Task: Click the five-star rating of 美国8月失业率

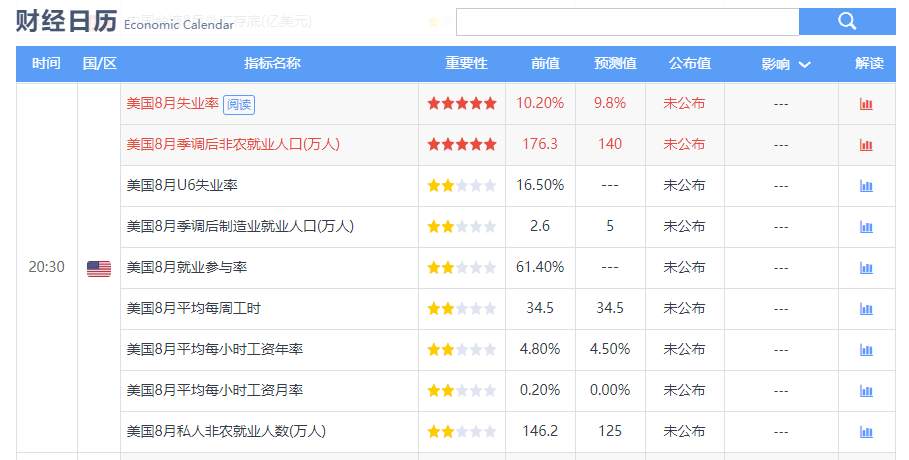Action: 462,104
